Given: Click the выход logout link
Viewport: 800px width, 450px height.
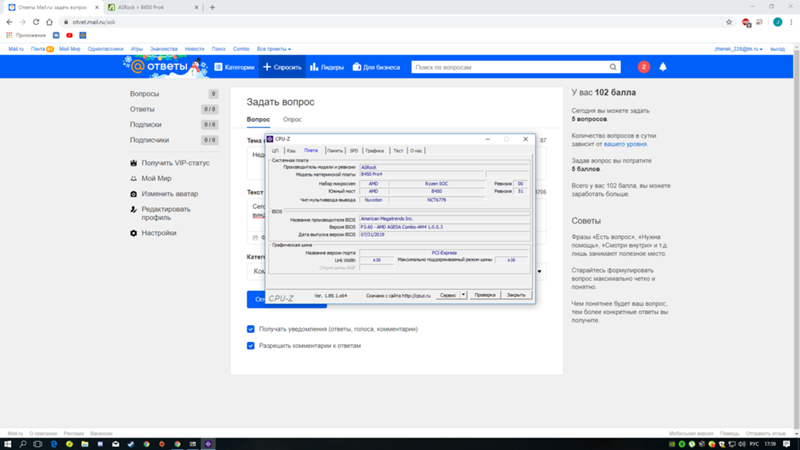Looking at the screenshot, I should pos(778,49).
